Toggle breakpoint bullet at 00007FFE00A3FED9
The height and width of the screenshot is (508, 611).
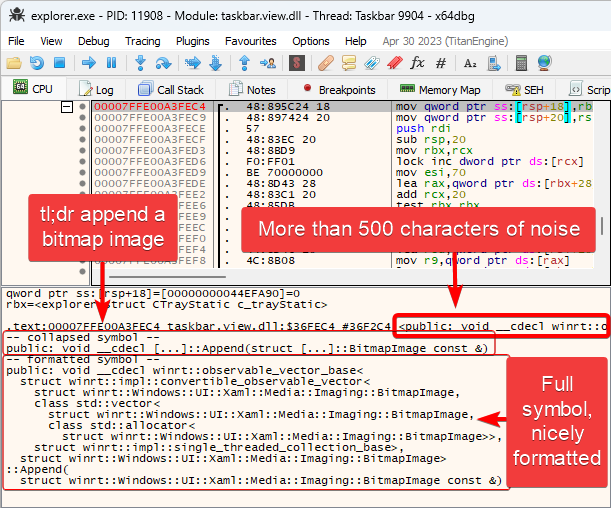(82, 172)
